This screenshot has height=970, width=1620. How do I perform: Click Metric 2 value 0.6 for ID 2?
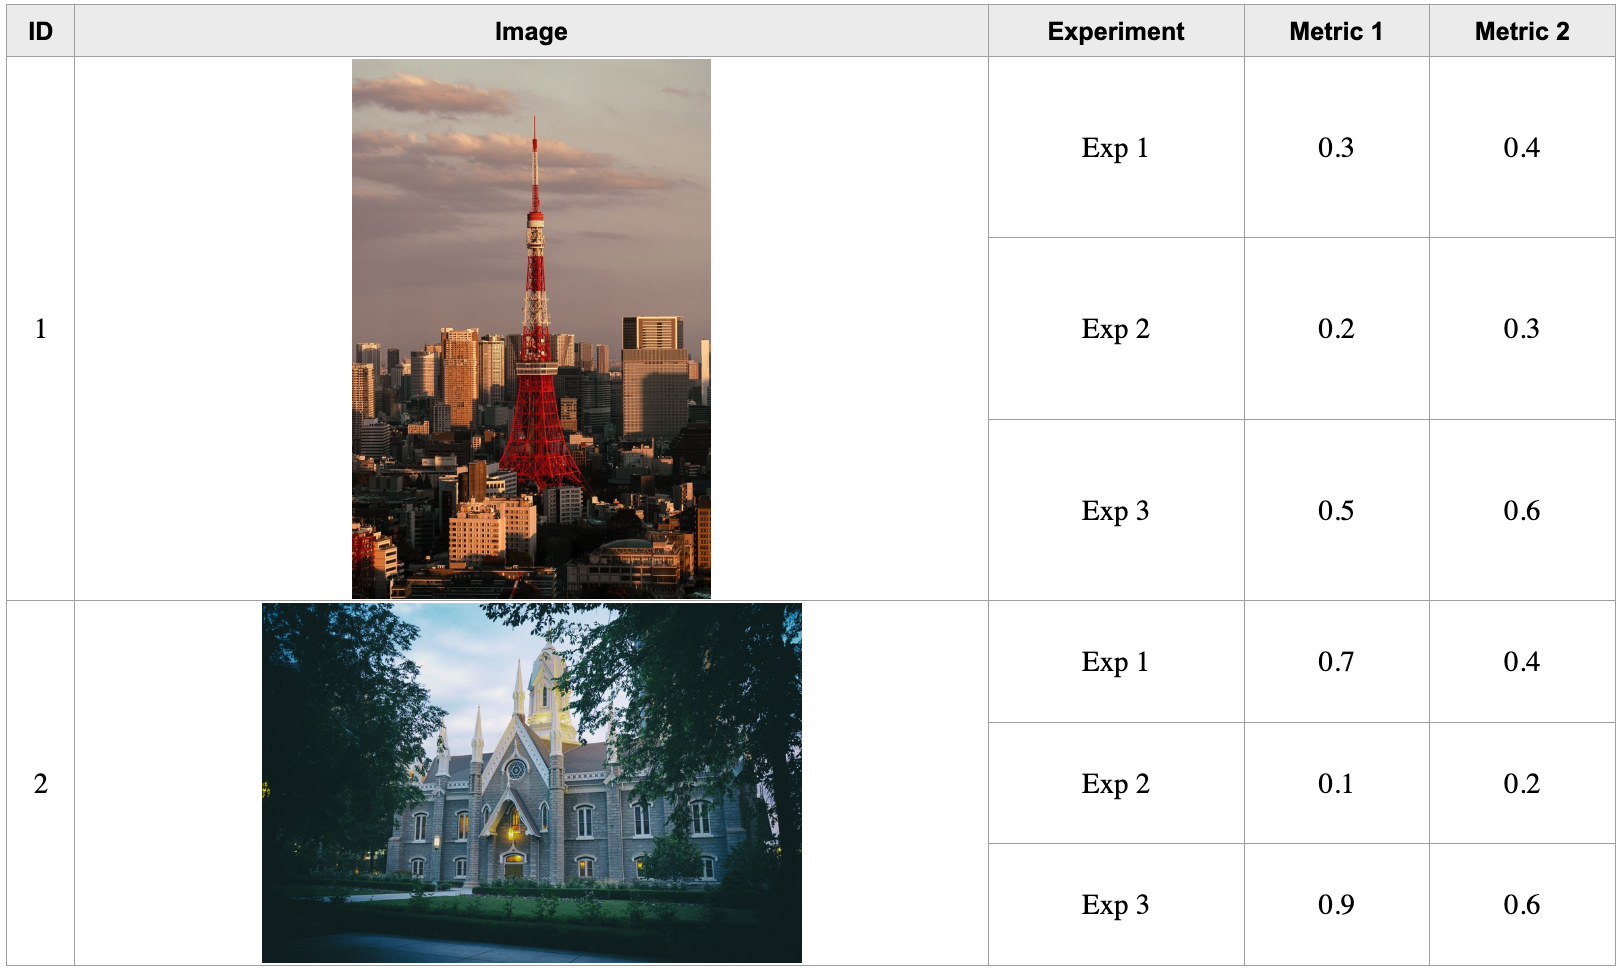tap(1522, 904)
